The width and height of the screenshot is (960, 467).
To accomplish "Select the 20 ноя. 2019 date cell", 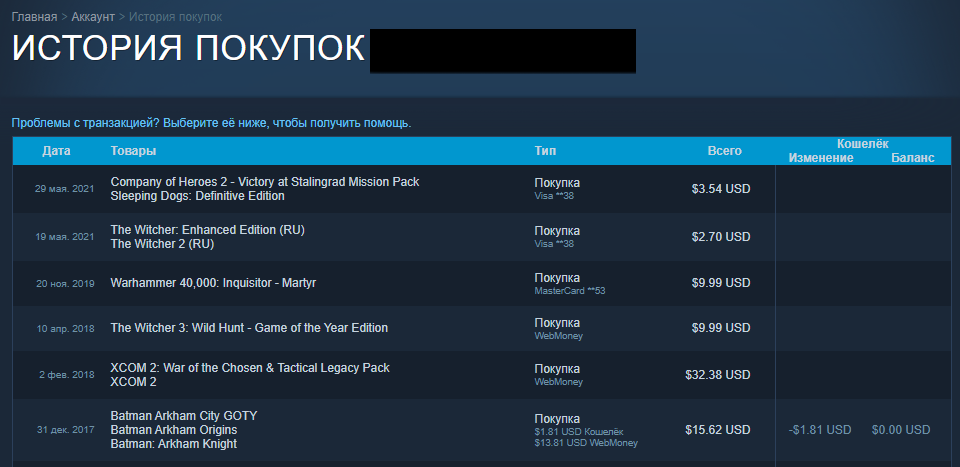I will tap(64, 283).
